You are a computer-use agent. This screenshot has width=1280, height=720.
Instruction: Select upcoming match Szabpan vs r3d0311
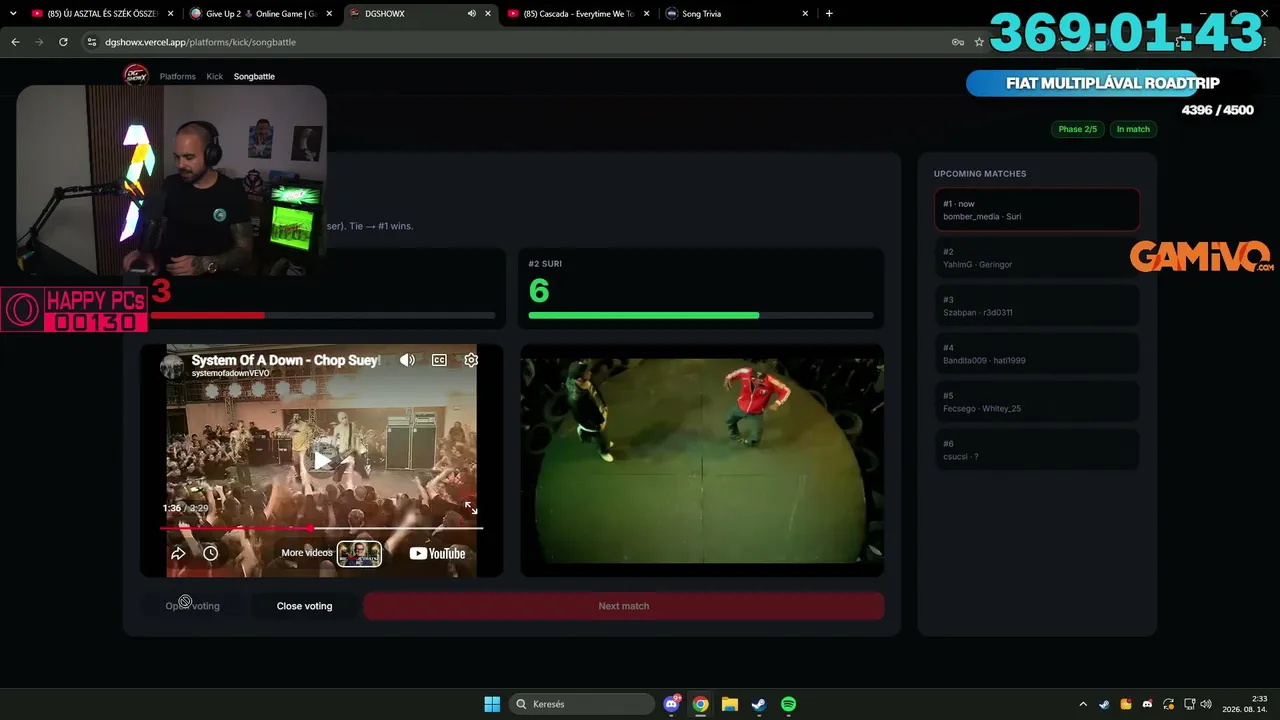(x=1037, y=306)
